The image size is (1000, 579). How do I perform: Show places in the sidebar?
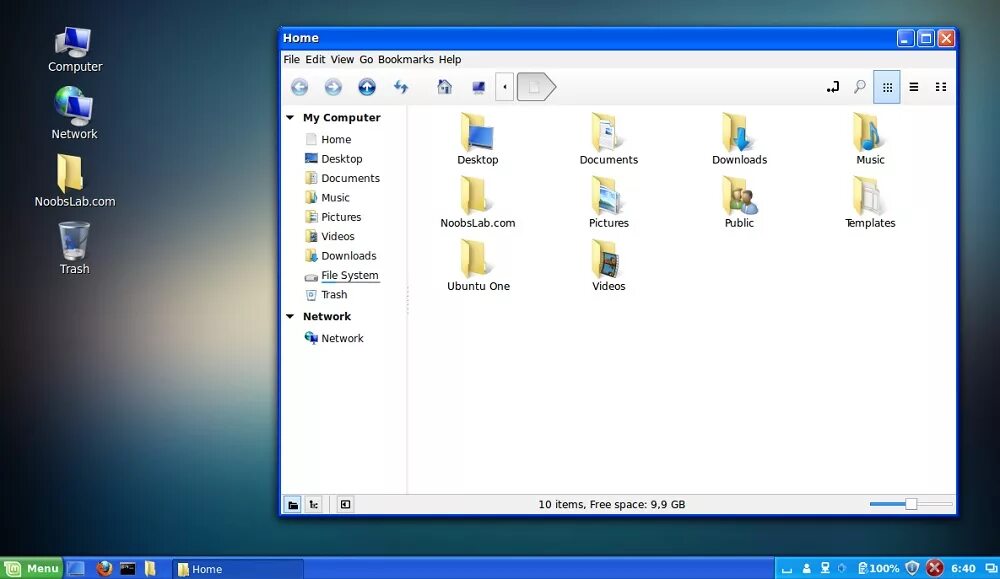[293, 504]
